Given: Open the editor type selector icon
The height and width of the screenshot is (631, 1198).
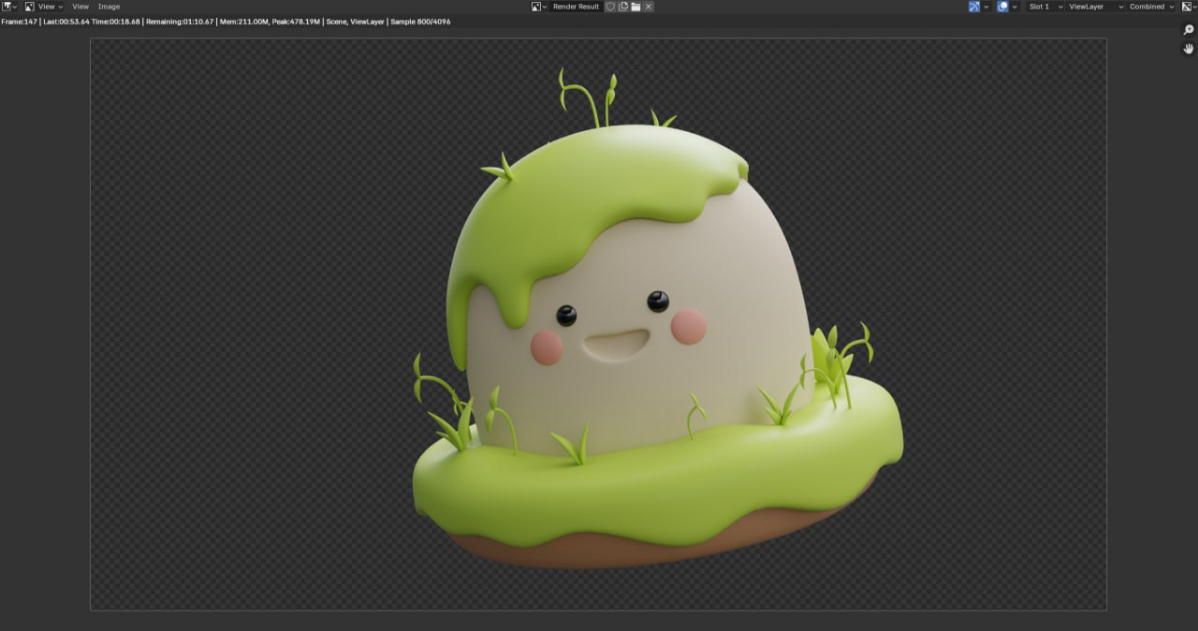Looking at the screenshot, I should pyautogui.click(x=8, y=6).
